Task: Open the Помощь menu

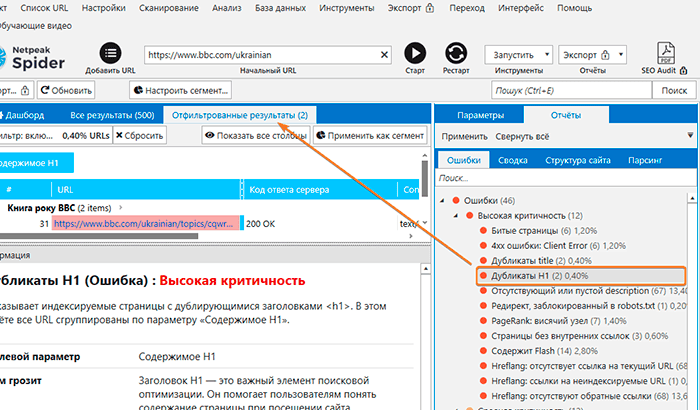Action: click(575, 8)
